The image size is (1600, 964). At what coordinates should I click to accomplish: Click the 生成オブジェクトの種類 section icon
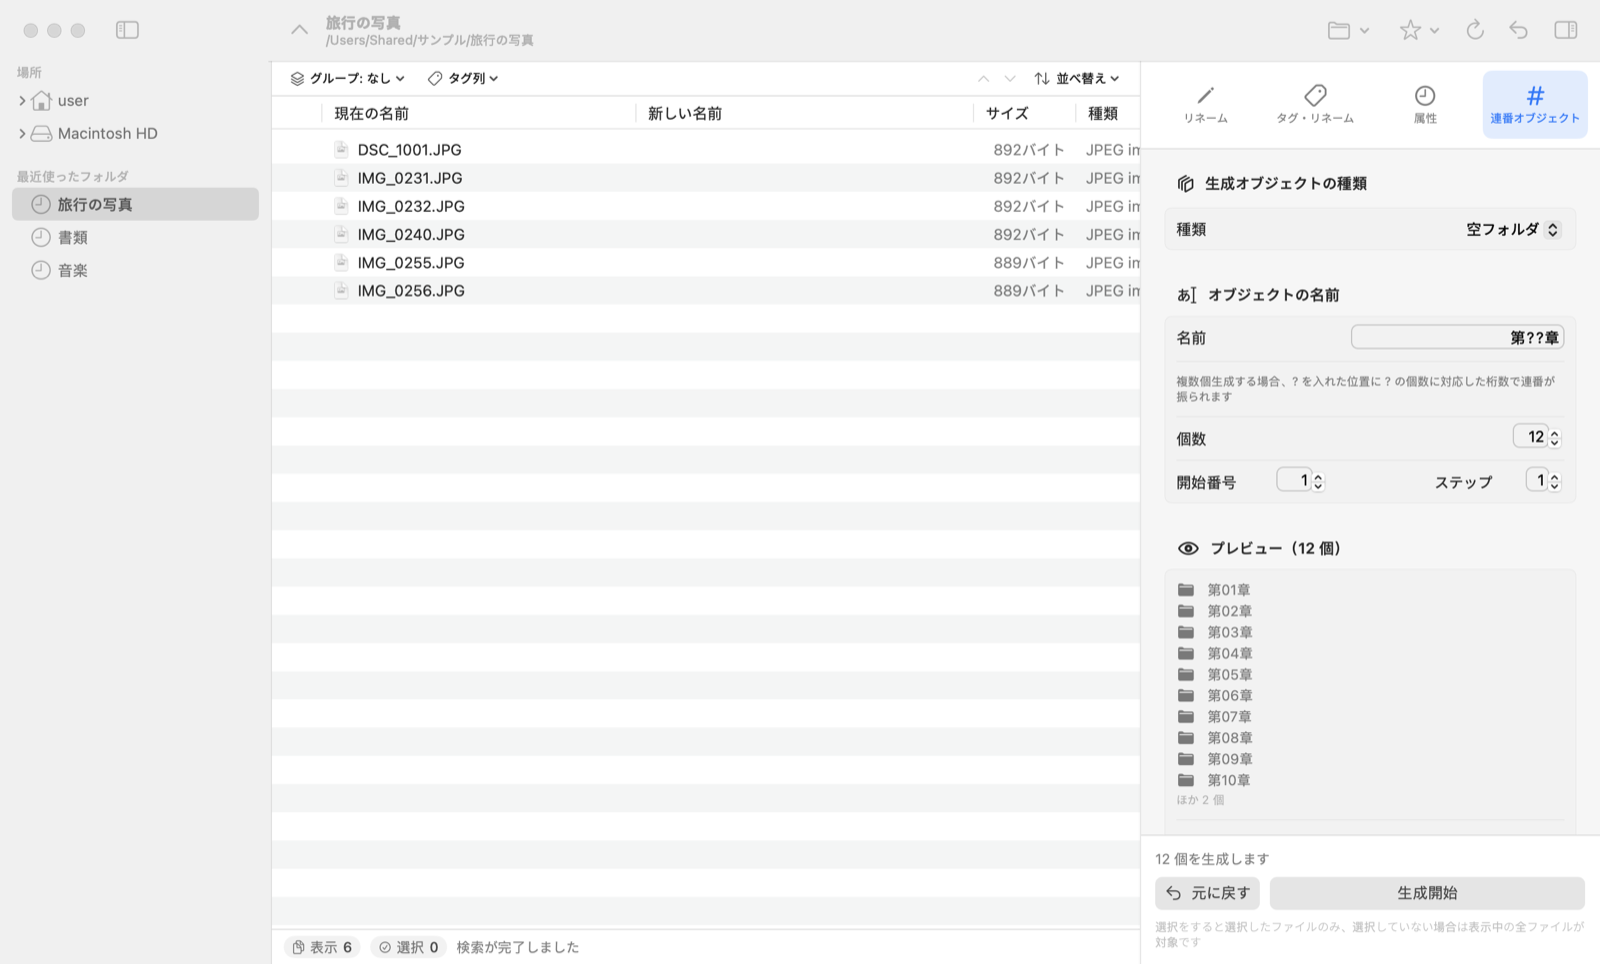(1185, 184)
